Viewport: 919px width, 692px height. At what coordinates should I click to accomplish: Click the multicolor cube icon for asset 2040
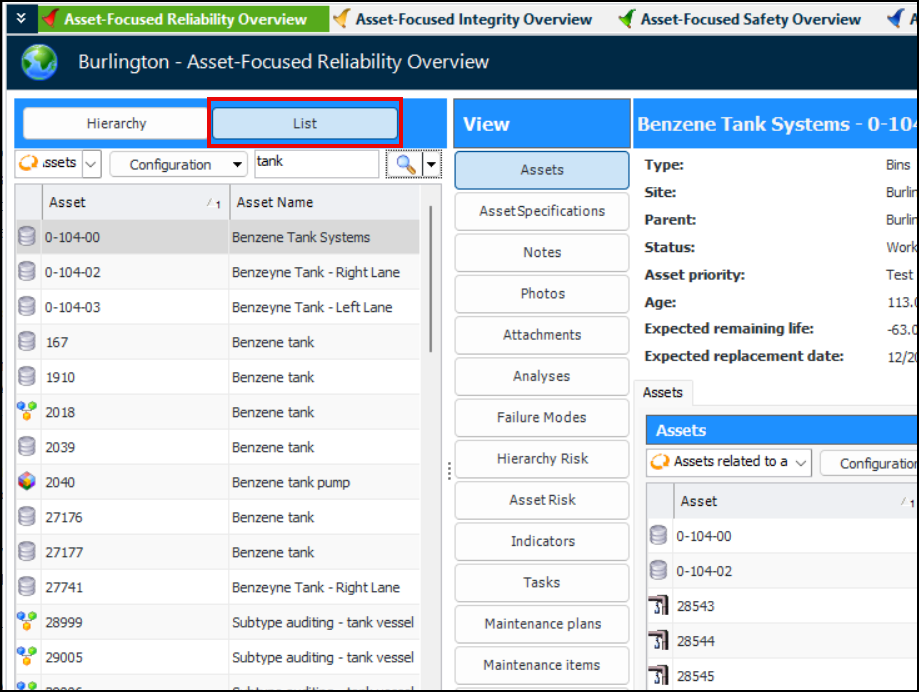coord(27,482)
